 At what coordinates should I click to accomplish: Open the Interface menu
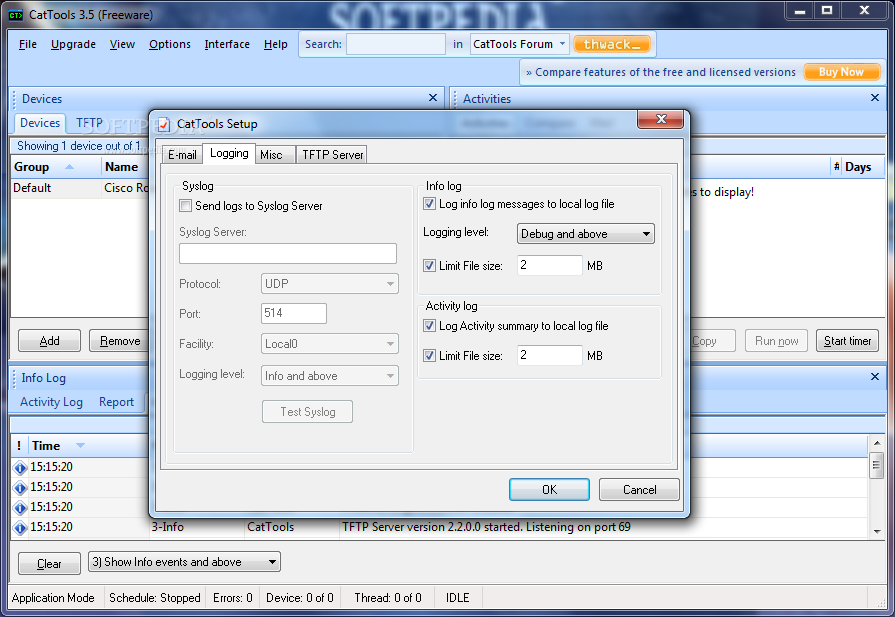tap(227, 44)
